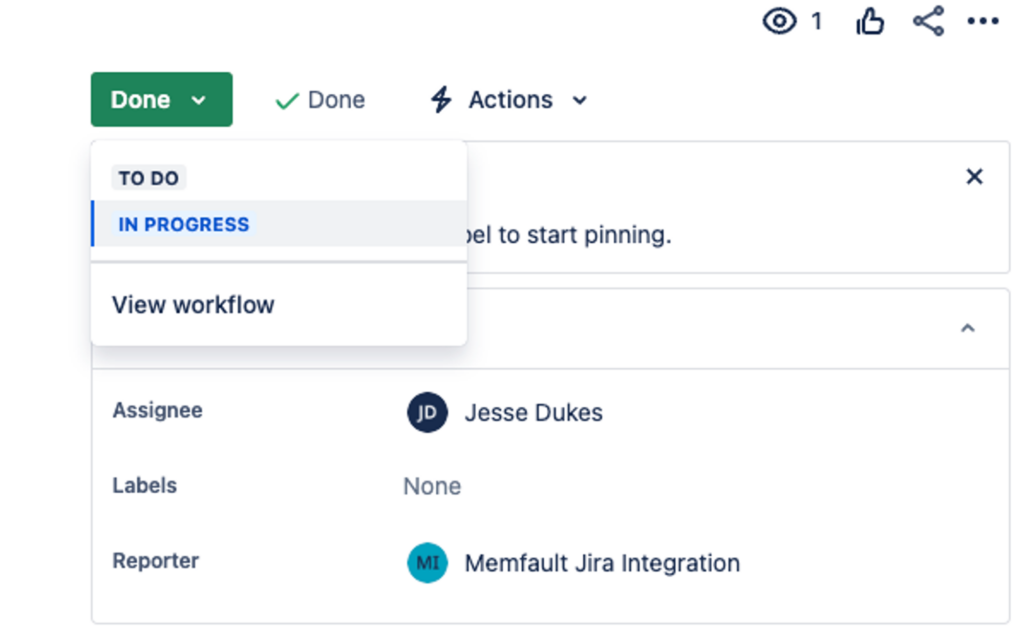Viewport: 1024px width, 631px height.
Task: Select the IN PROGRESS status option
Action: [x=183, y=224]
